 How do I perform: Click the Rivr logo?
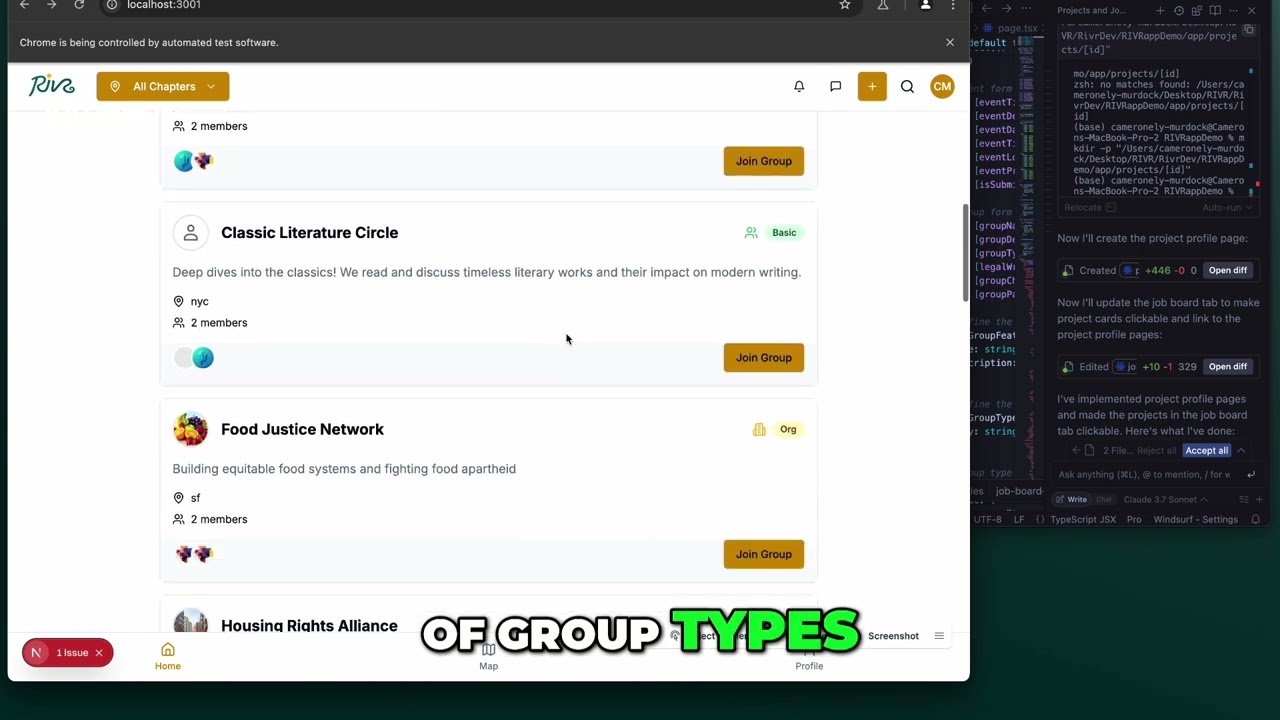[52, 86]
